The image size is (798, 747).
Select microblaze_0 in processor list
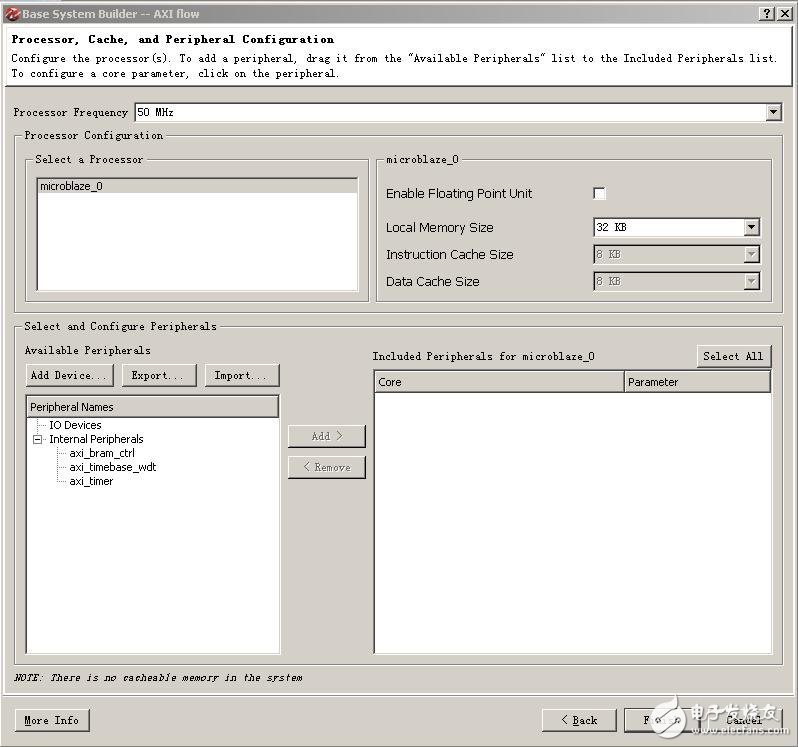pos(71,186)
